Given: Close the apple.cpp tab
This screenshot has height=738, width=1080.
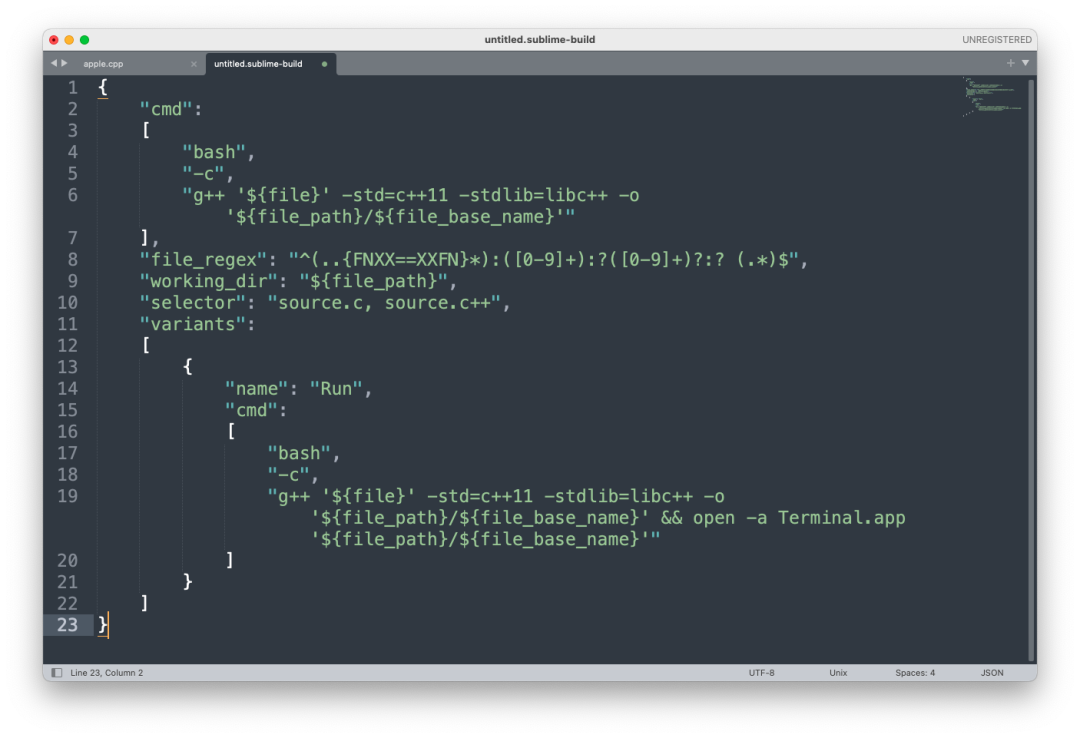Looking at the screenshot, I should tap(194, 64).
